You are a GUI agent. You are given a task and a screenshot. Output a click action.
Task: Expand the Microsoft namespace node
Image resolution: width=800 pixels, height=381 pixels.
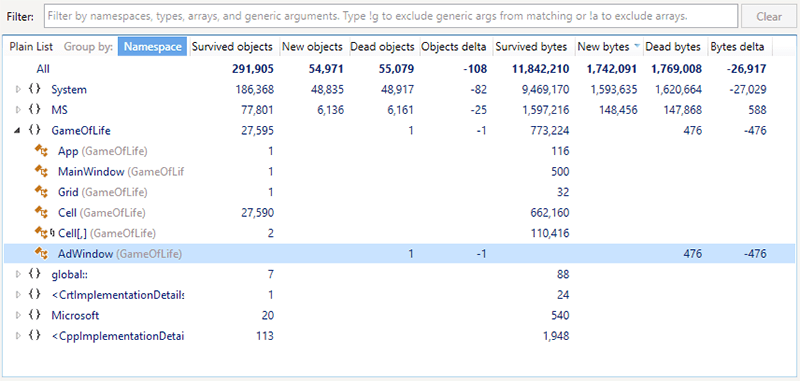pos(18,316)
